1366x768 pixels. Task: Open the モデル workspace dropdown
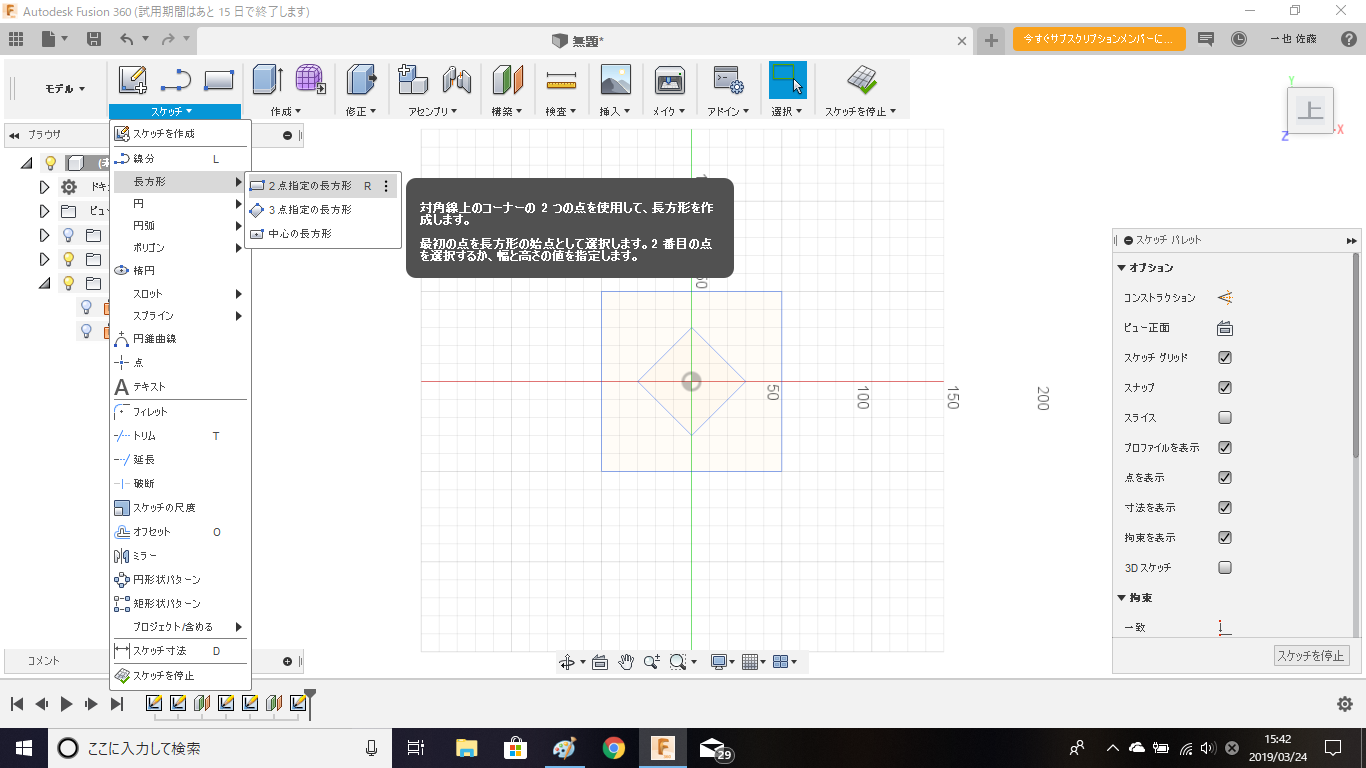click(64, 89)
